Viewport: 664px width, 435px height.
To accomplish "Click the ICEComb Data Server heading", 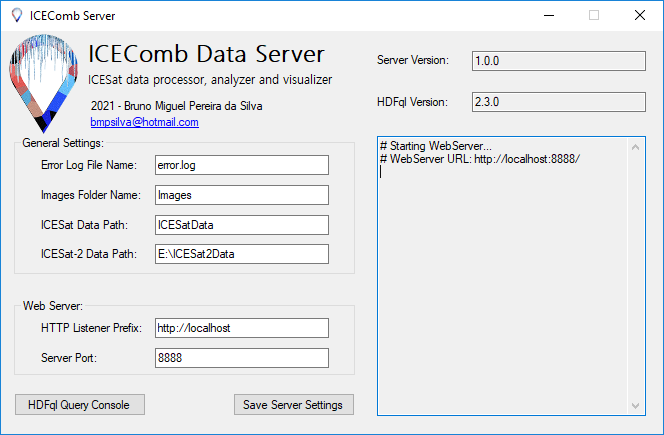I will click(206, 54).
